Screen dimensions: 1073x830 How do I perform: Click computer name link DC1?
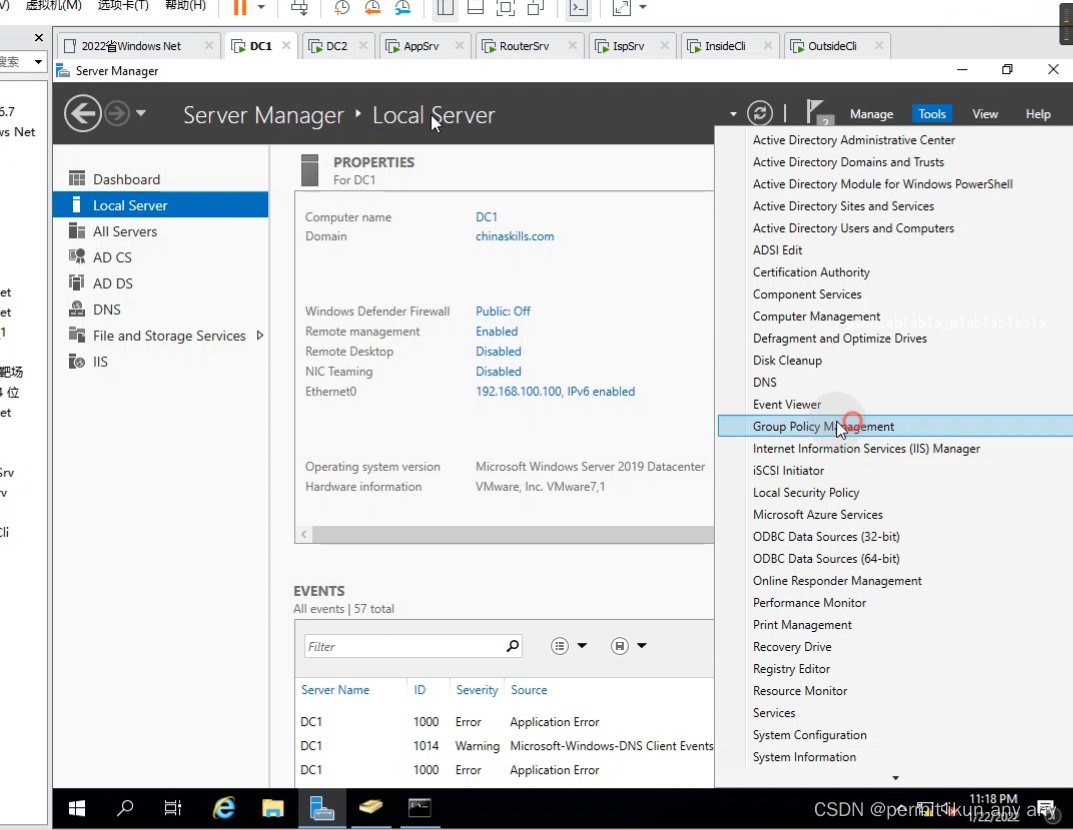click(486, 217)
